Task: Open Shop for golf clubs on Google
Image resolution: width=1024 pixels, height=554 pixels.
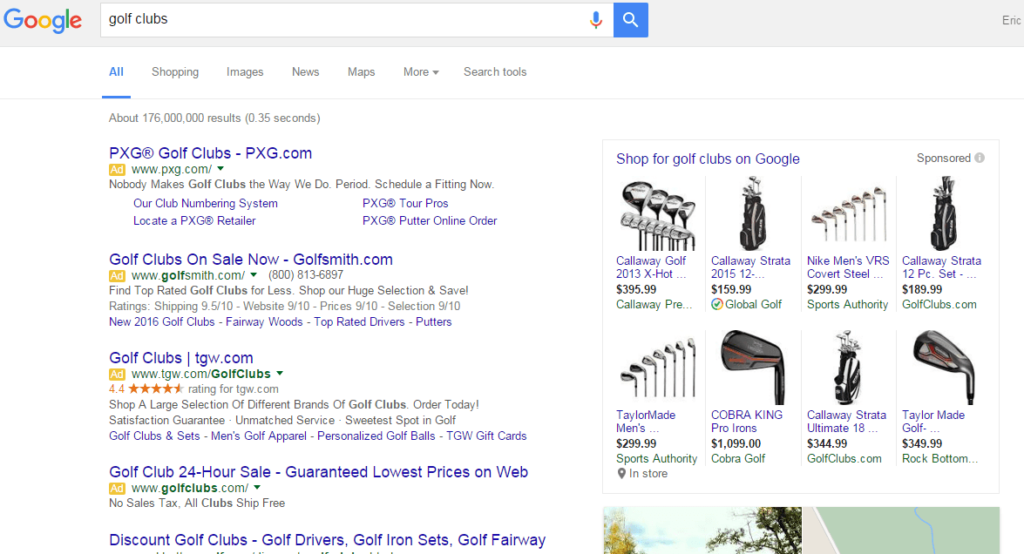Action: pos(708,159)
